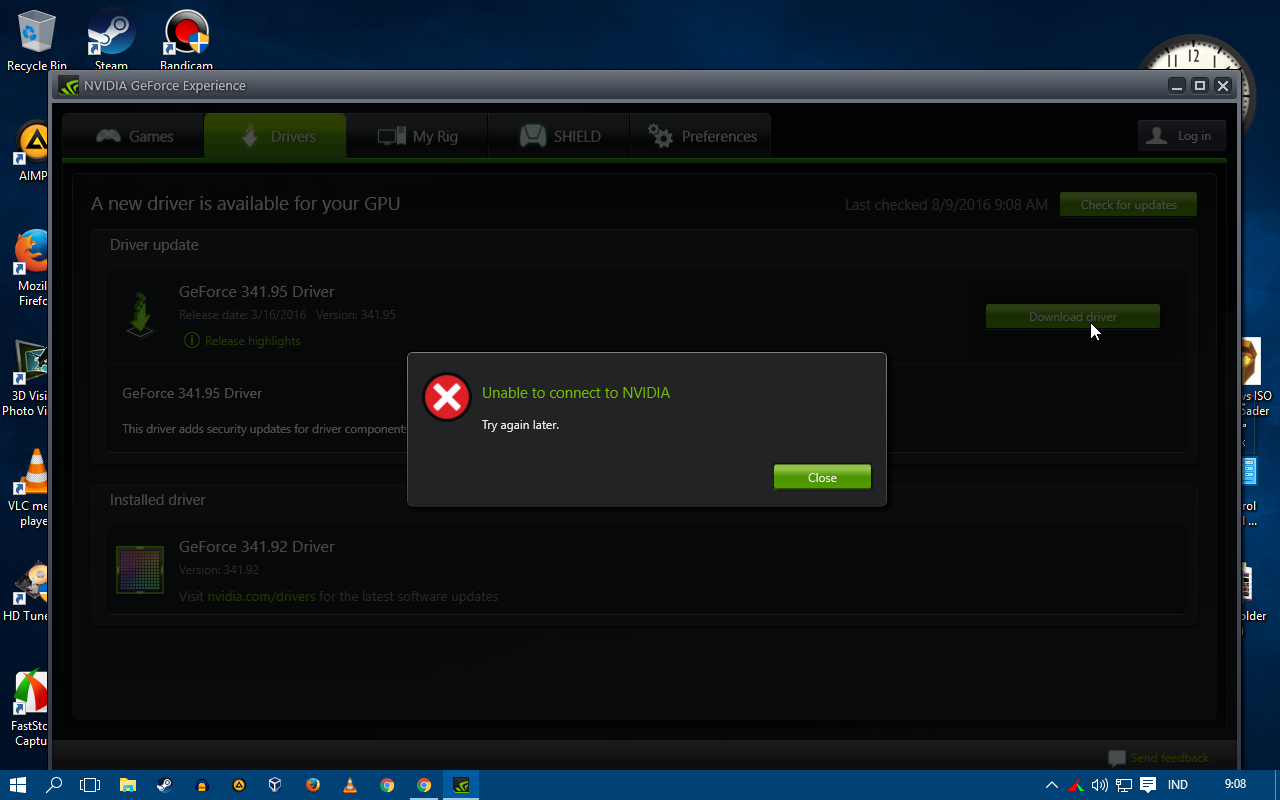Click the 'Unable to connect to NVIDIA' heading
This screenshot has width=1280, height=800.
(576, 393)
